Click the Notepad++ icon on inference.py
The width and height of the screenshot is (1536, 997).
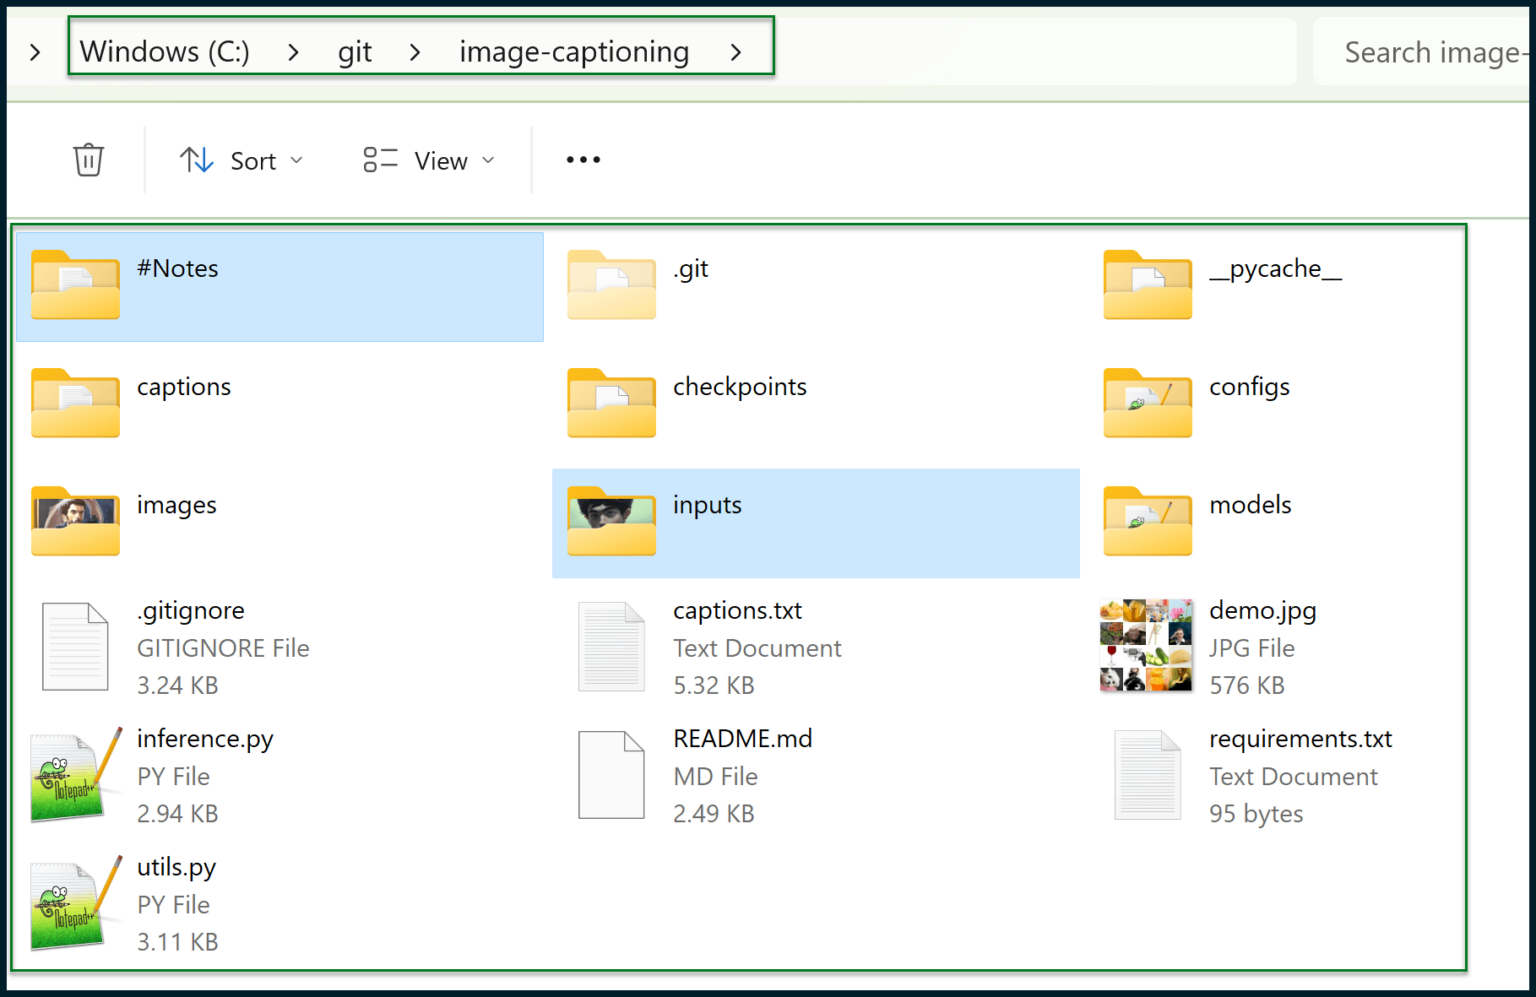tap(68, 775)
